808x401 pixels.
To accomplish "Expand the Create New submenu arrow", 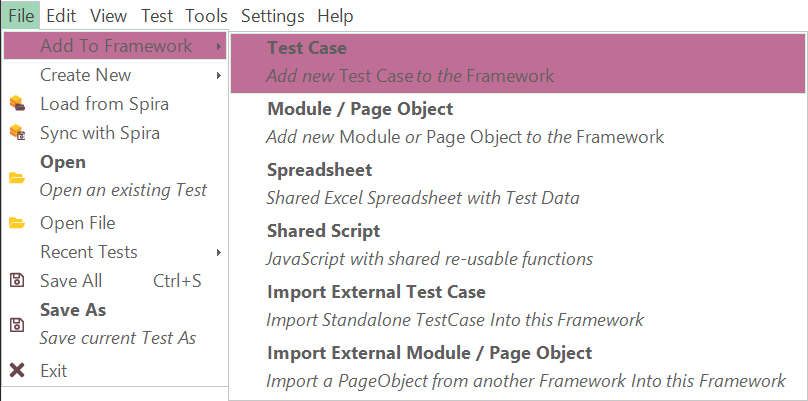I will coord(219,75).
